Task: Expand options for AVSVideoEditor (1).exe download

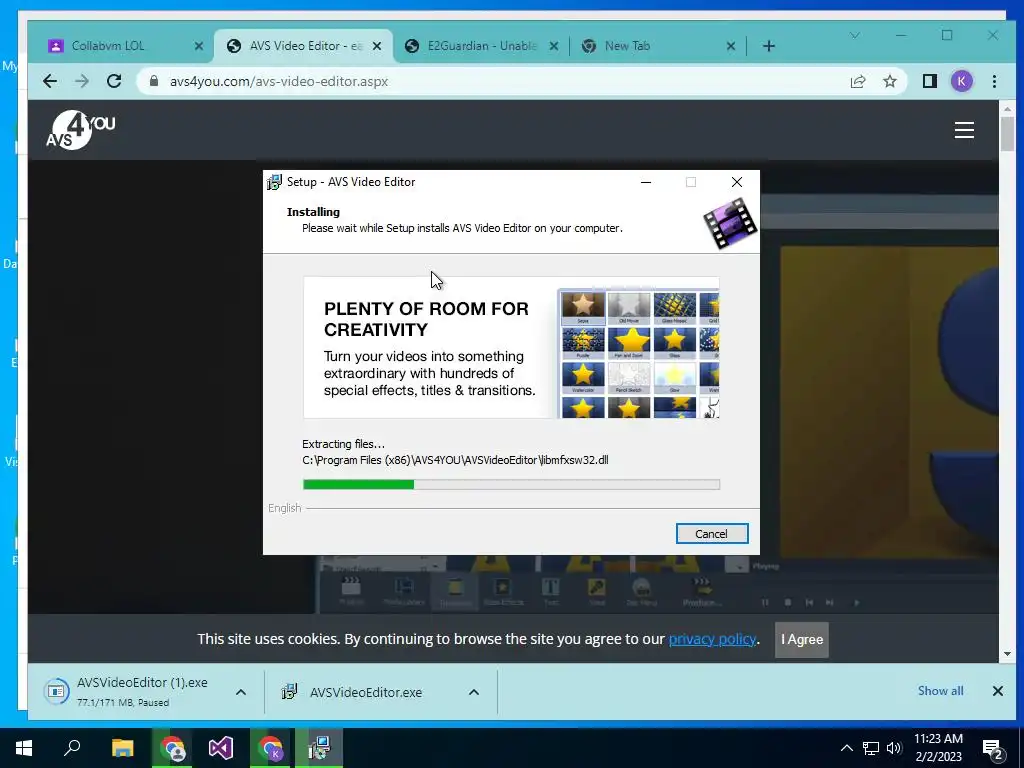Action: pos(240,692)
